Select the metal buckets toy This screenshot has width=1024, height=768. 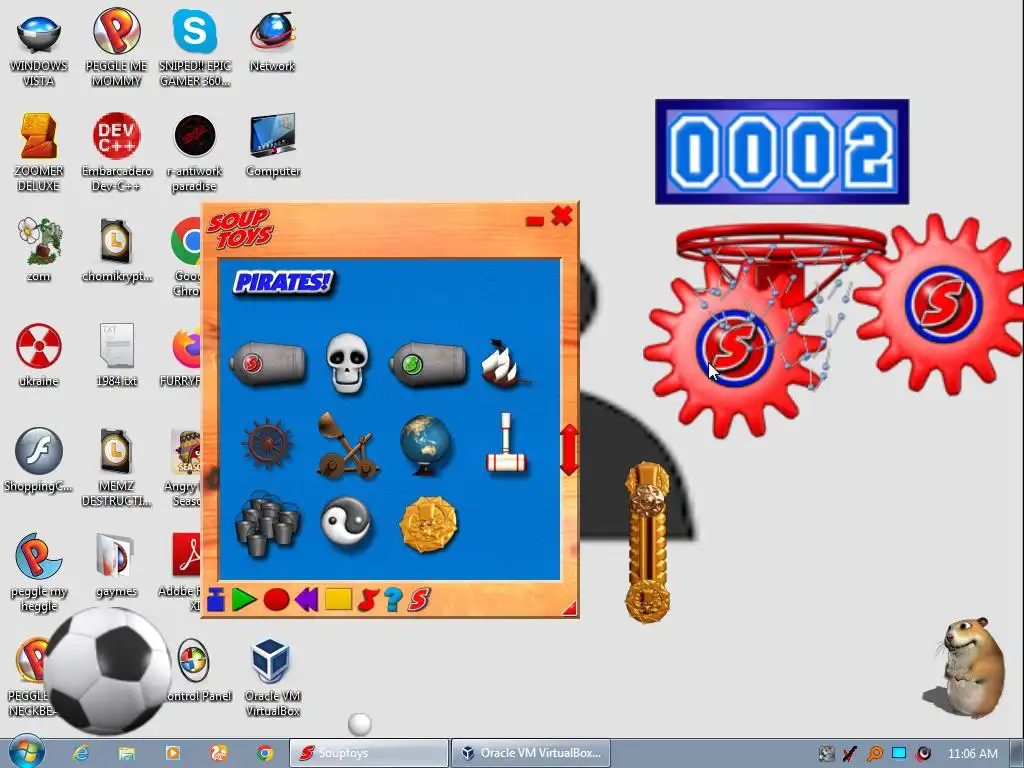coord(268,524)
